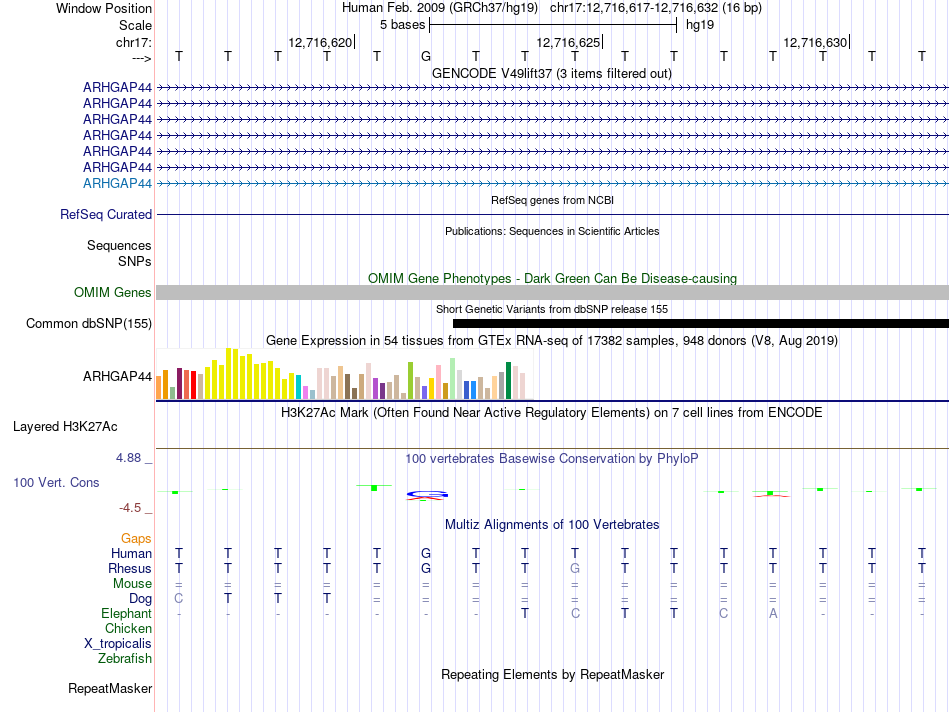Click the SNPs track label
This screenshot has height=712, width=950.
pyautogui.click(x=135, y=261)
